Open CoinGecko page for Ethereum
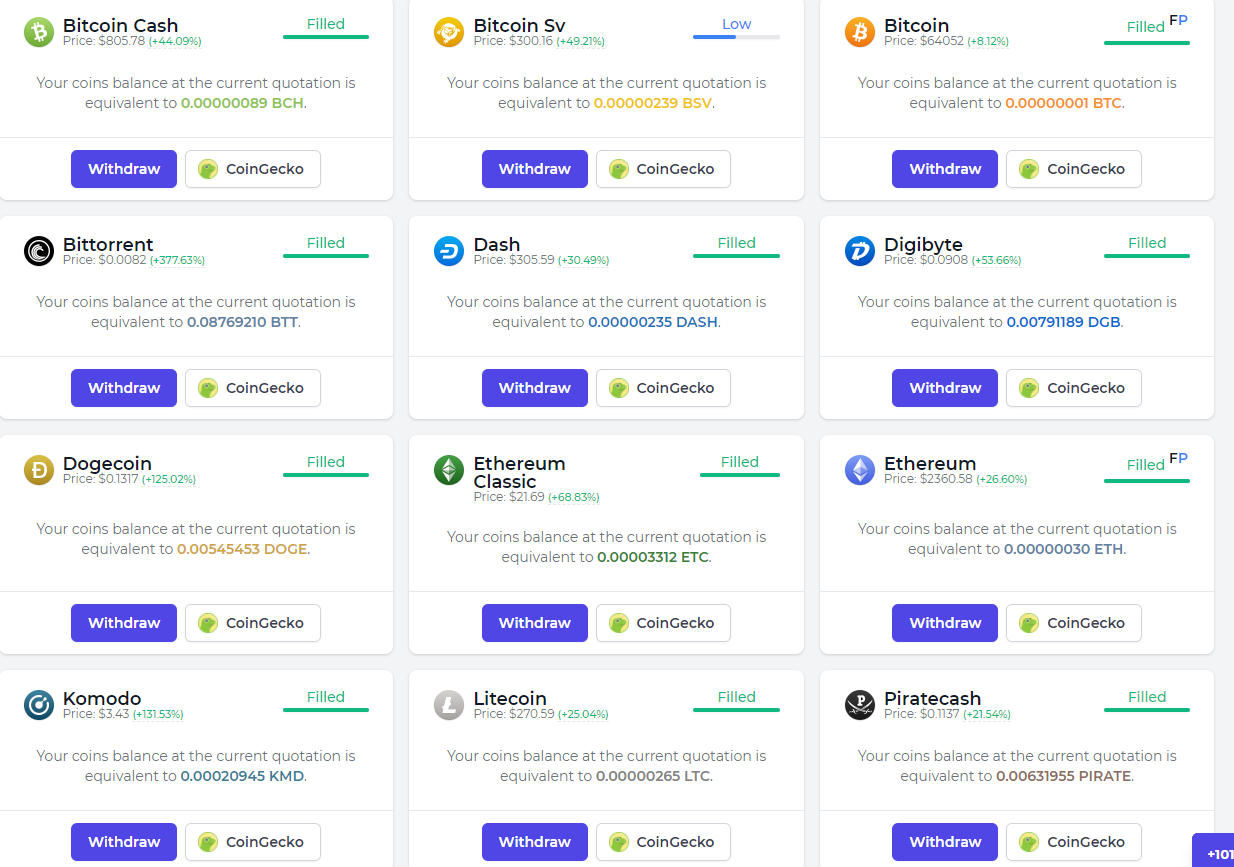This screenshot has height=867, width=1234. point(1074,623)
